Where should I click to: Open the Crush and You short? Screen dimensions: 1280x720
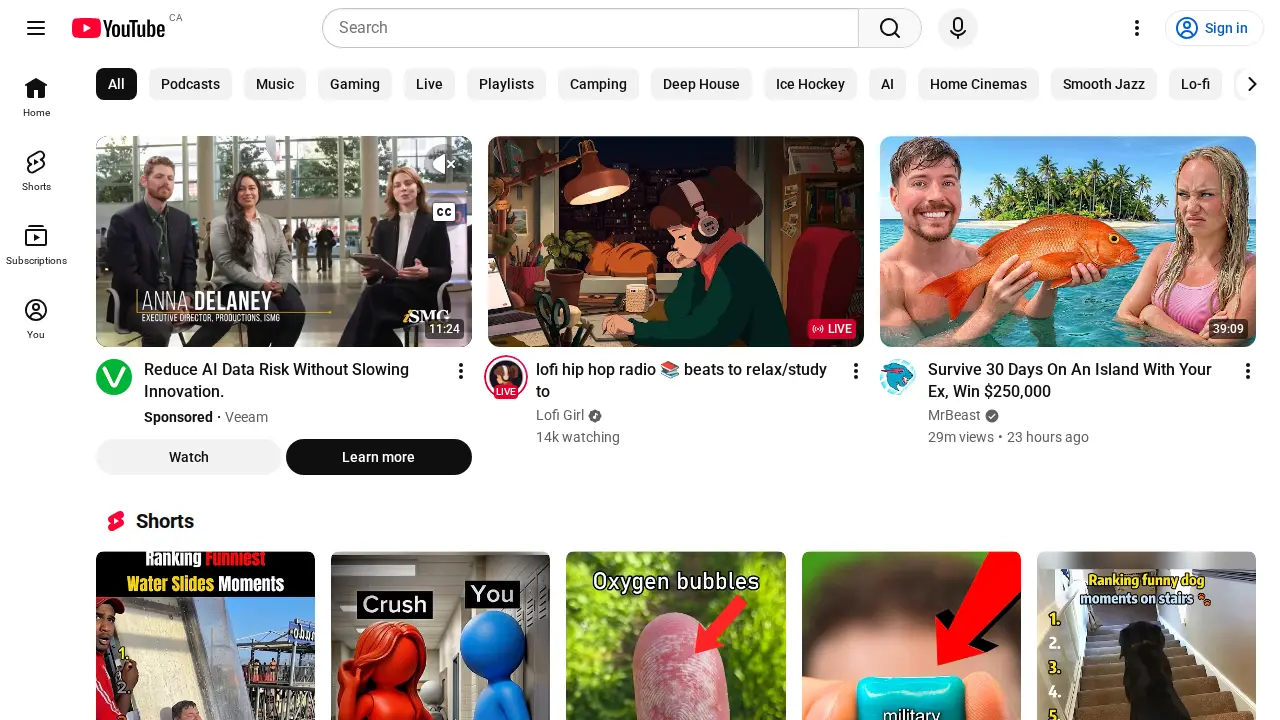pos(440,636)
